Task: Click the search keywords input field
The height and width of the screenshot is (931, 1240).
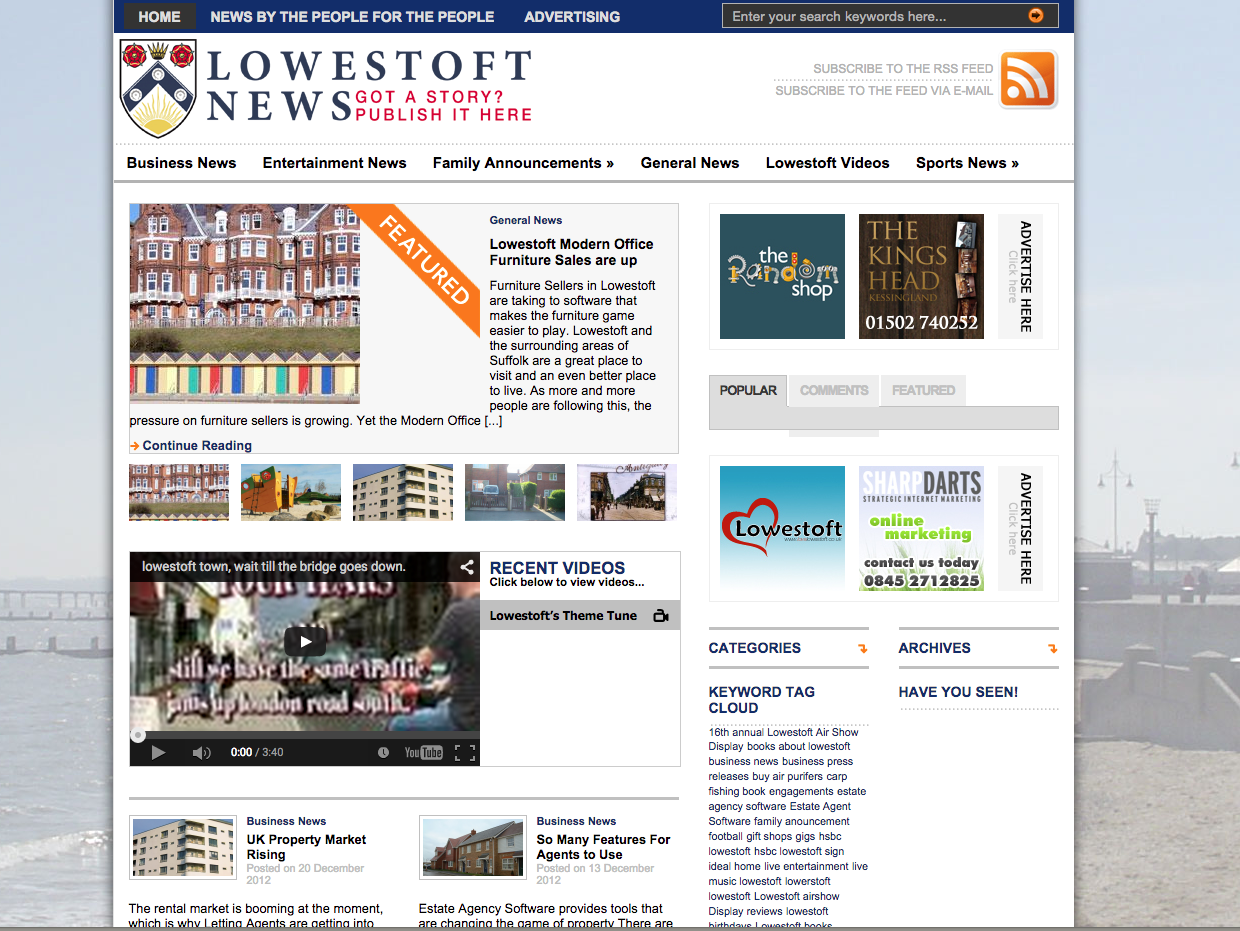Action: [x=875, y=16]
